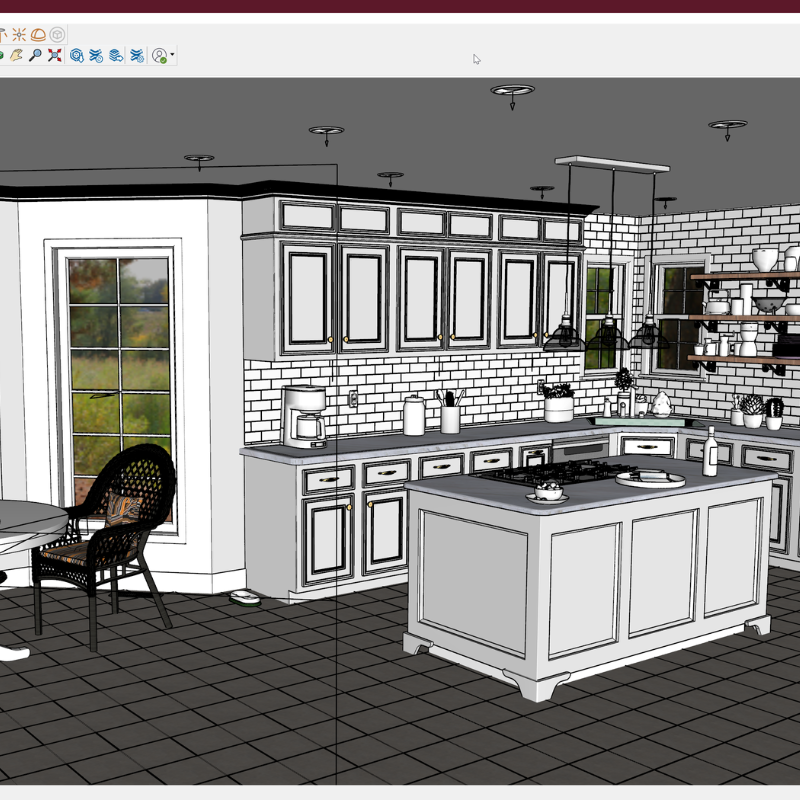The width and height of the screenshot is (800, 800).
Task: Select the Pan tool
Action: [x=15, y=56]
